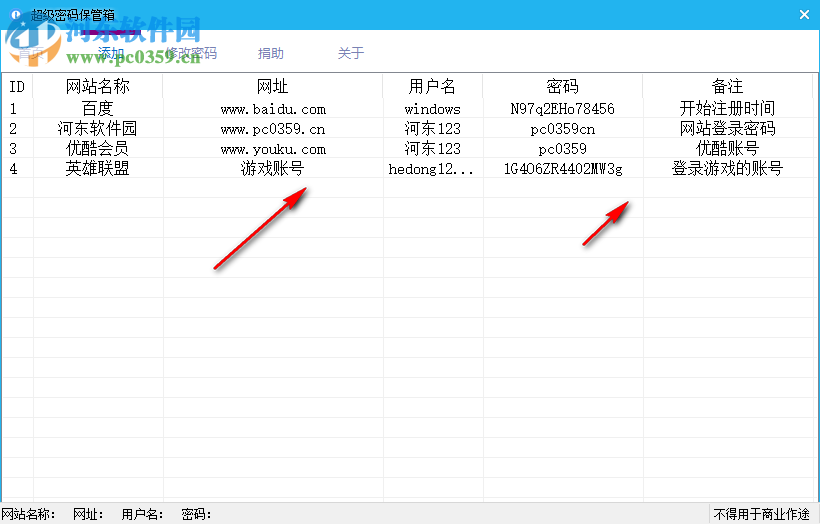Screen dimensions: 820x524
Task: Select the www.youku.com address cell
Action: pos(272,149)
